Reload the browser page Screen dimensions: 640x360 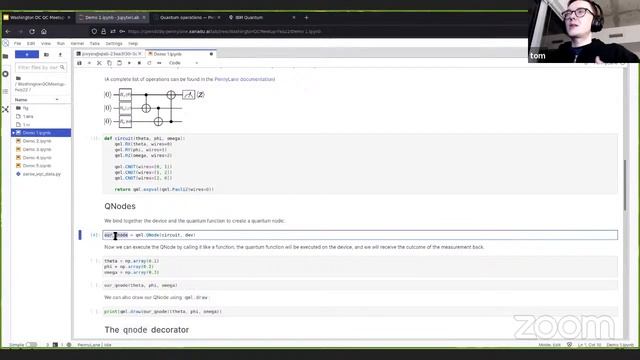(32, 31)
